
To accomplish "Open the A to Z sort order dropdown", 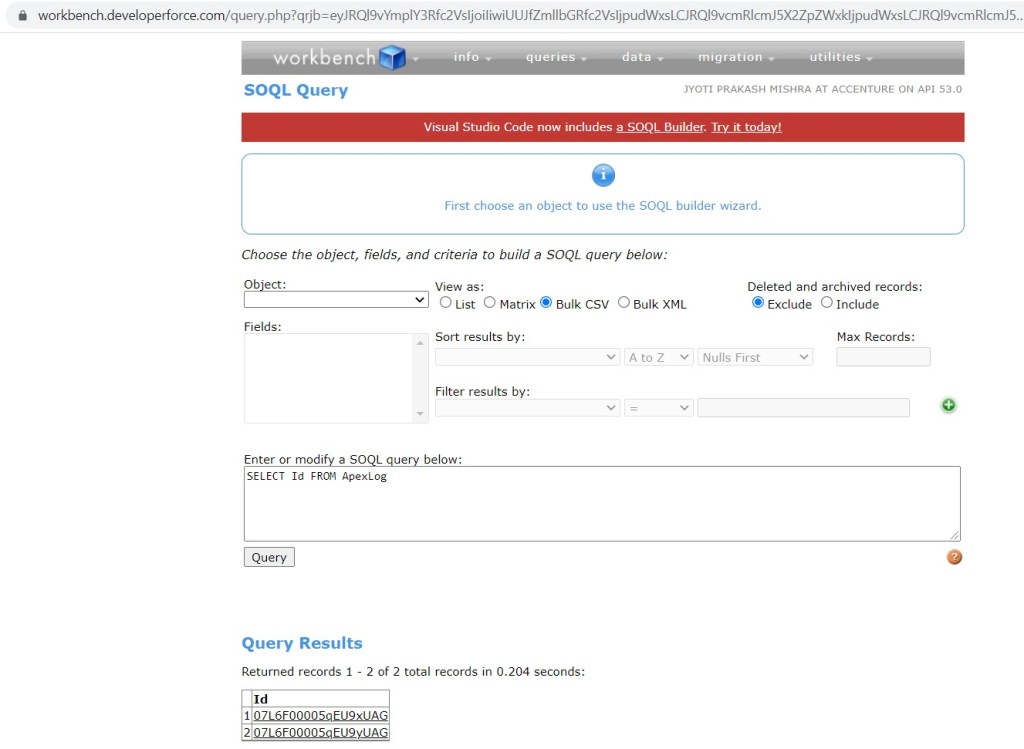I will tap(658, 357).
